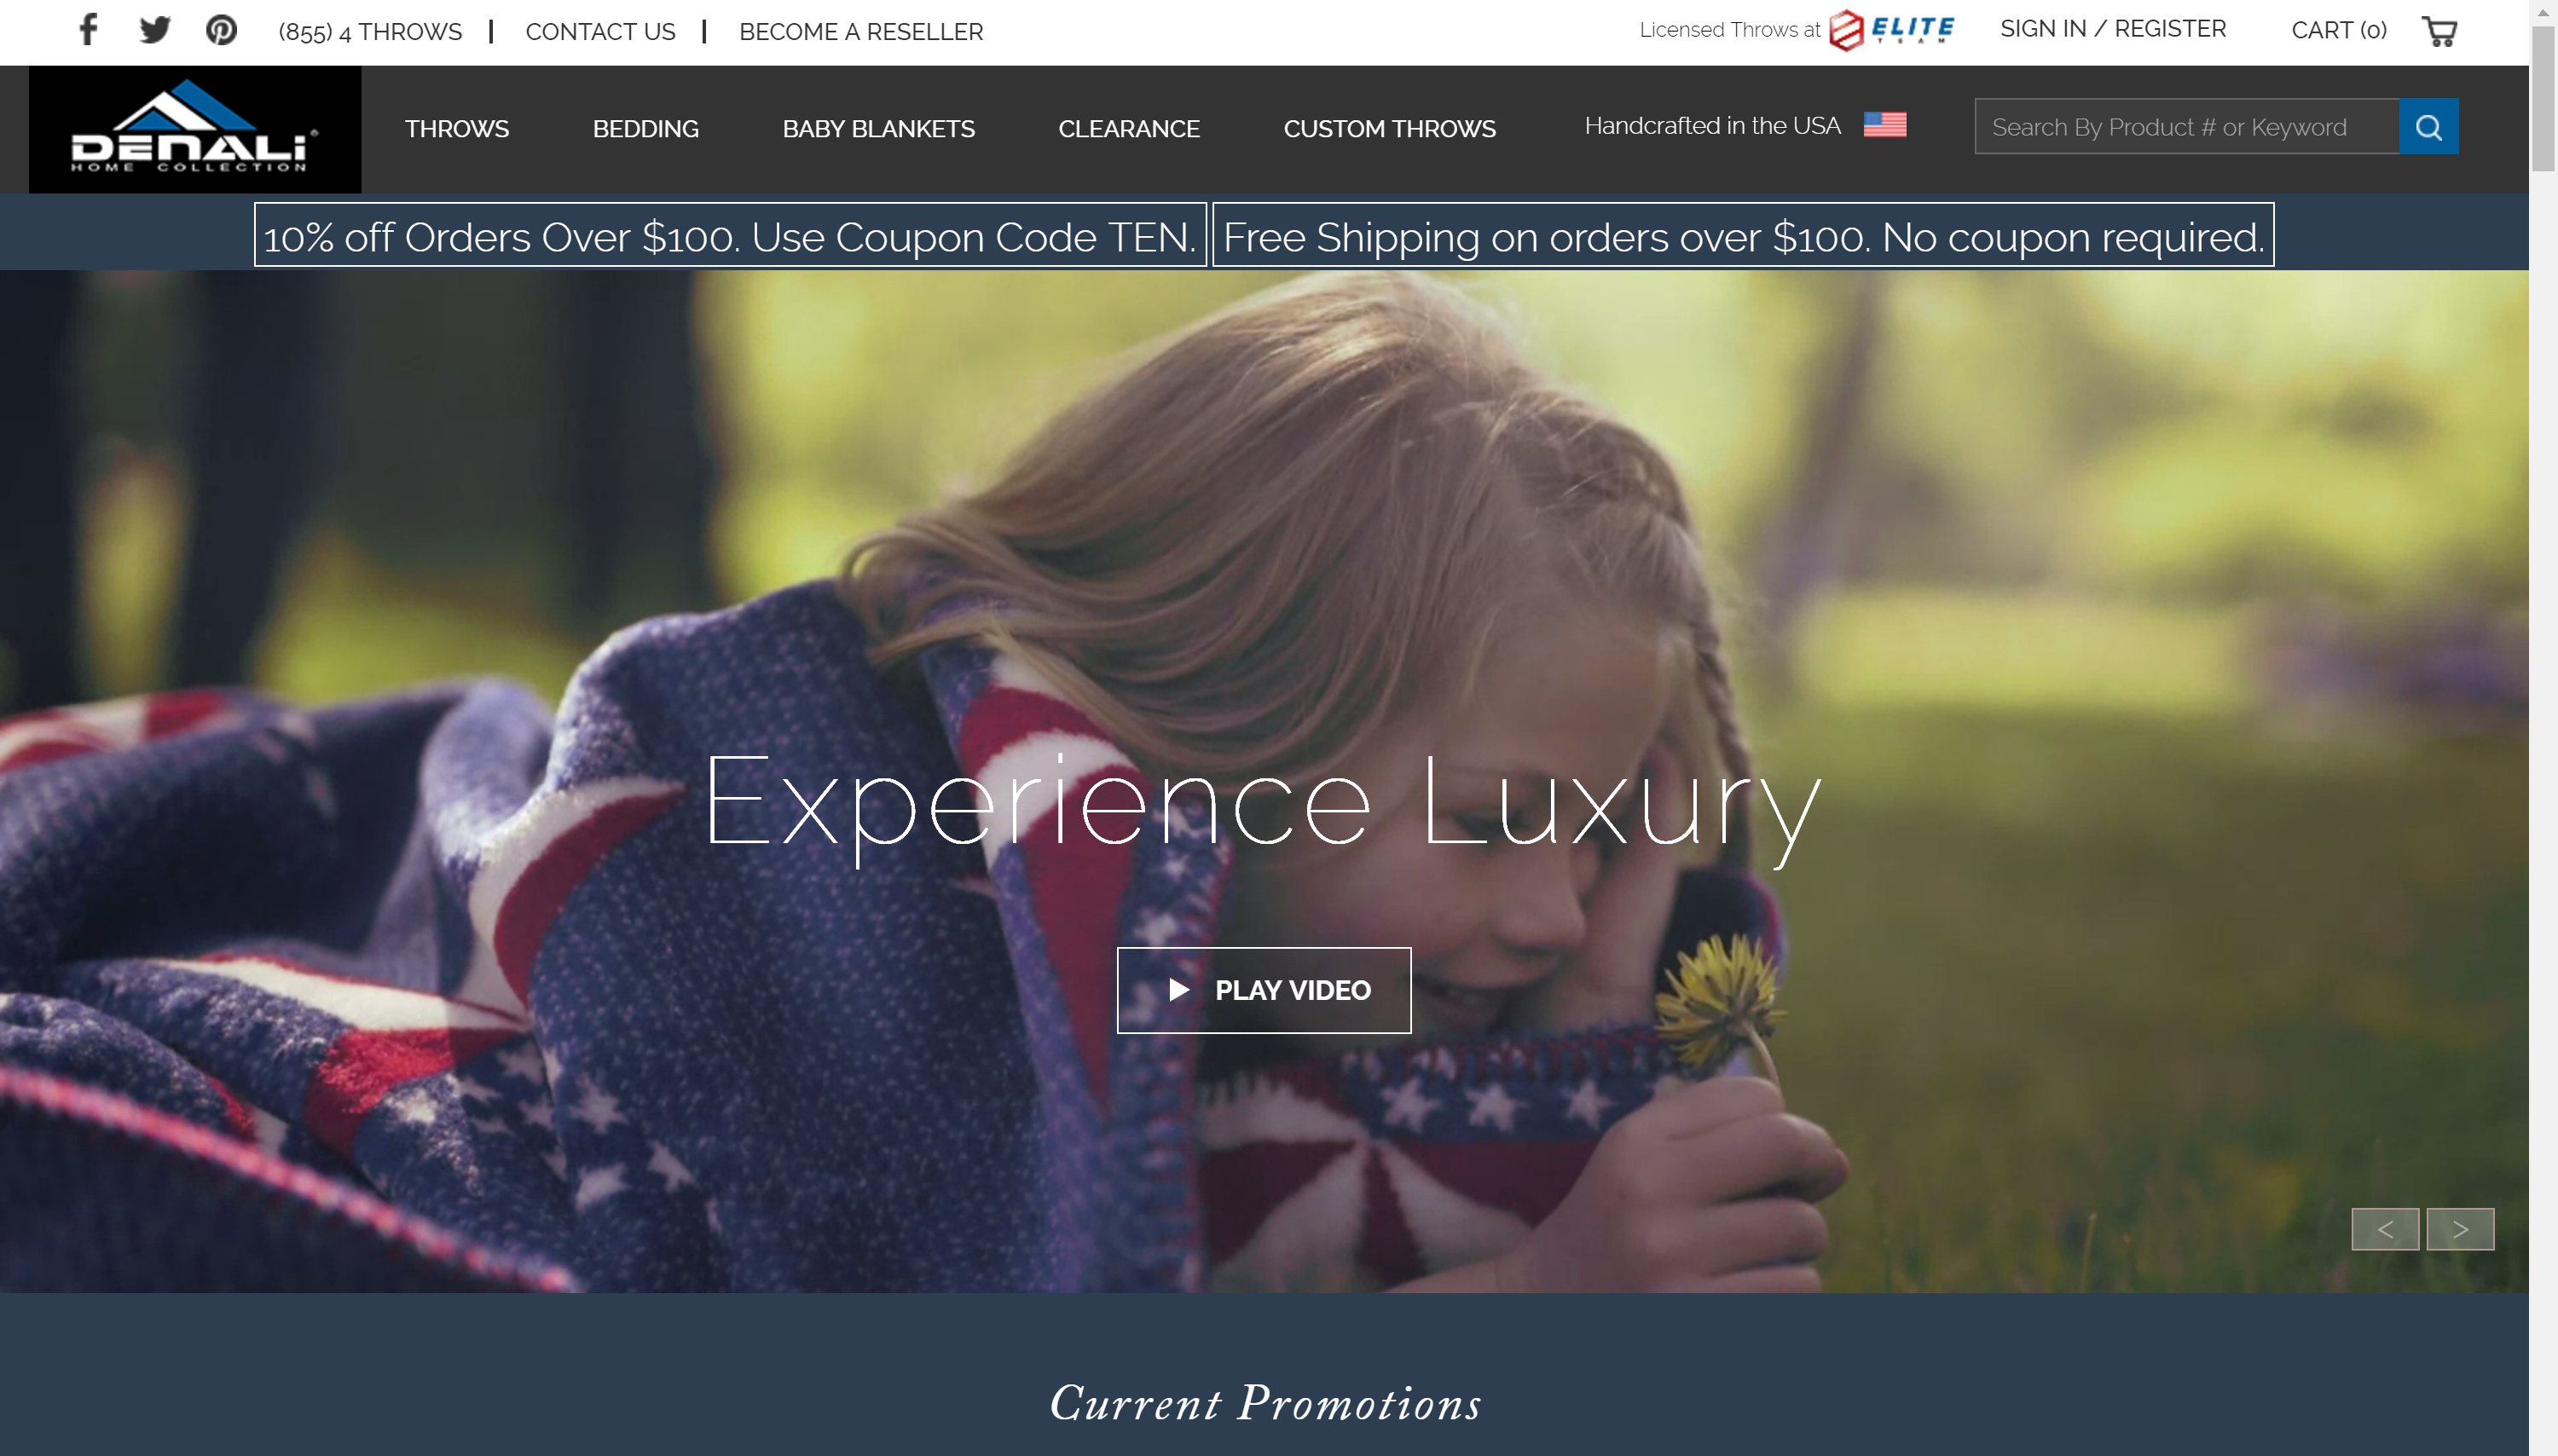This screenshot has width=2558, height=1456.
Task: Open the Pinterest icon link
Action: point(221,30)
